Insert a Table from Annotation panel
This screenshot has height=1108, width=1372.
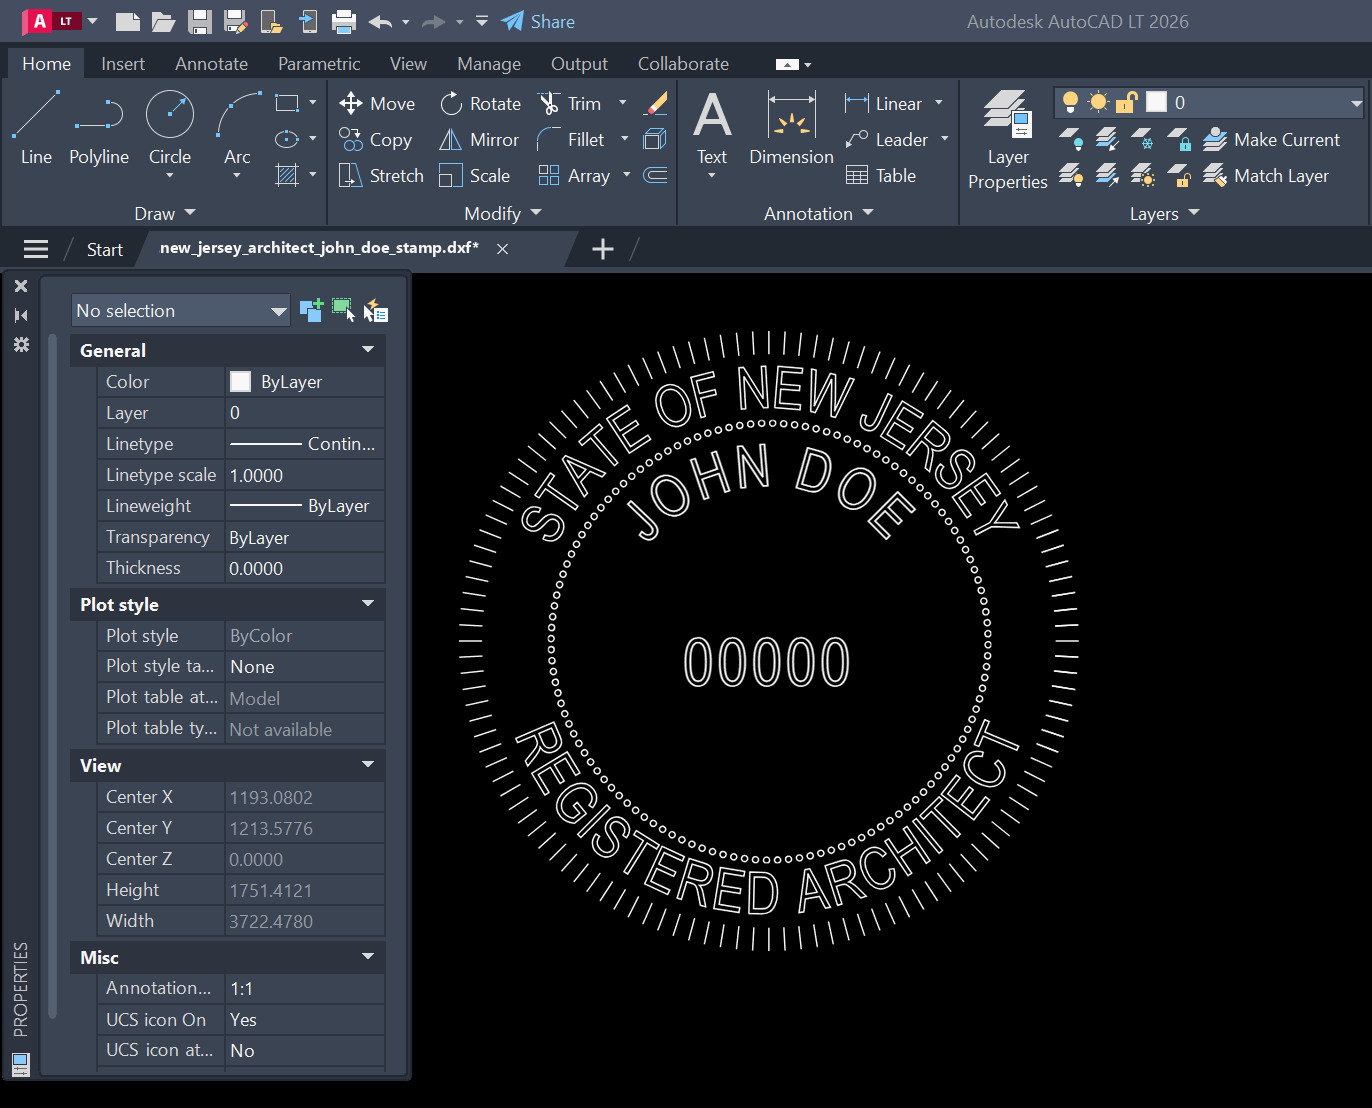880,175
